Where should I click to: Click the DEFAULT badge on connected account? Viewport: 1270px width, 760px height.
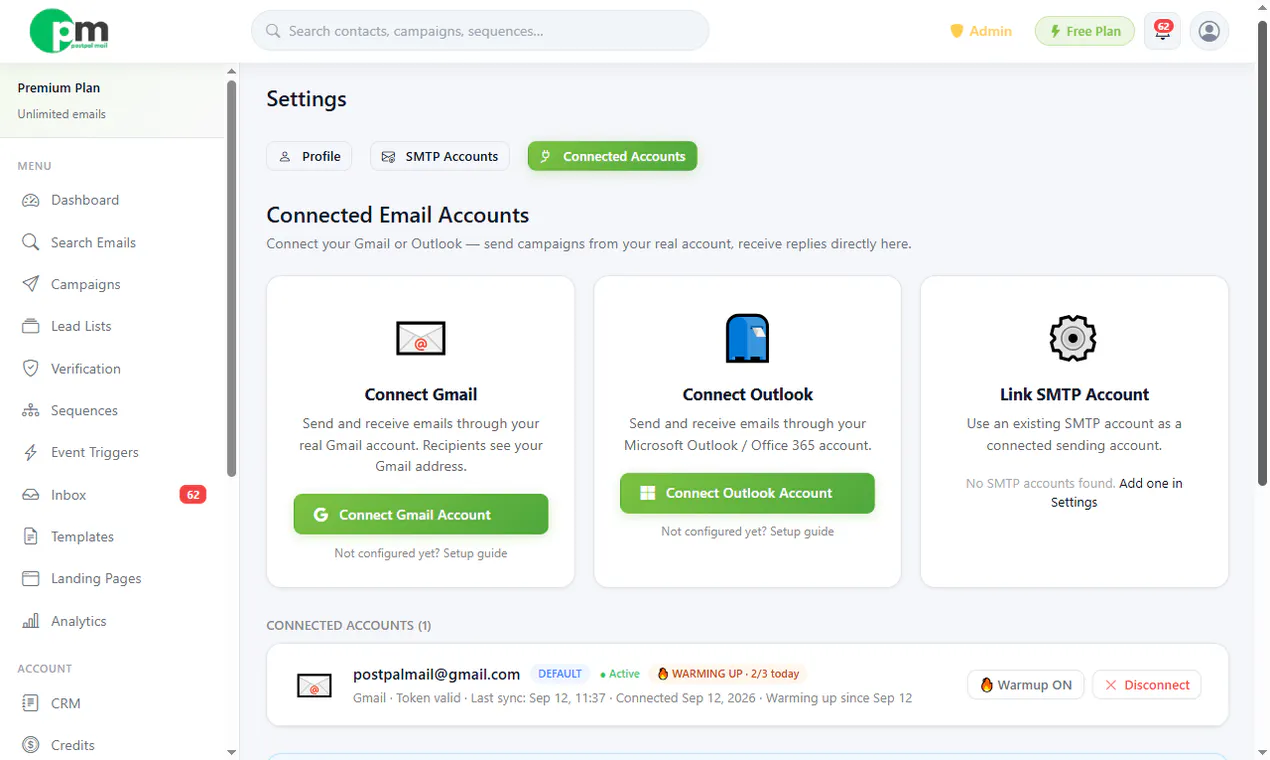pos(559,674)
